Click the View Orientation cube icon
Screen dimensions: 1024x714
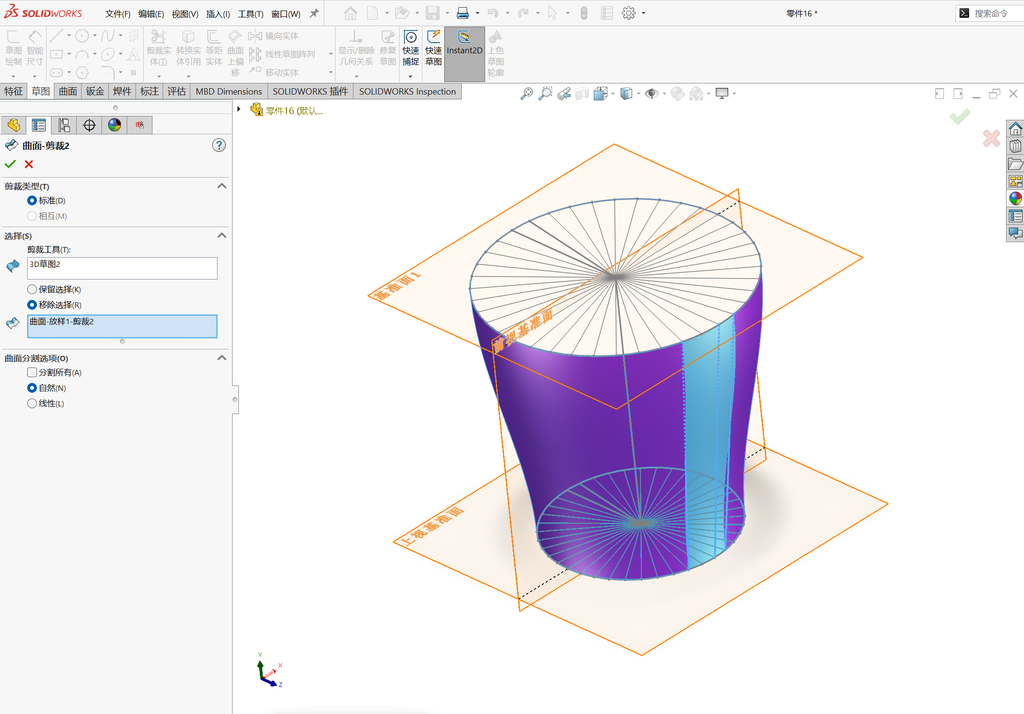pos(601,94)
